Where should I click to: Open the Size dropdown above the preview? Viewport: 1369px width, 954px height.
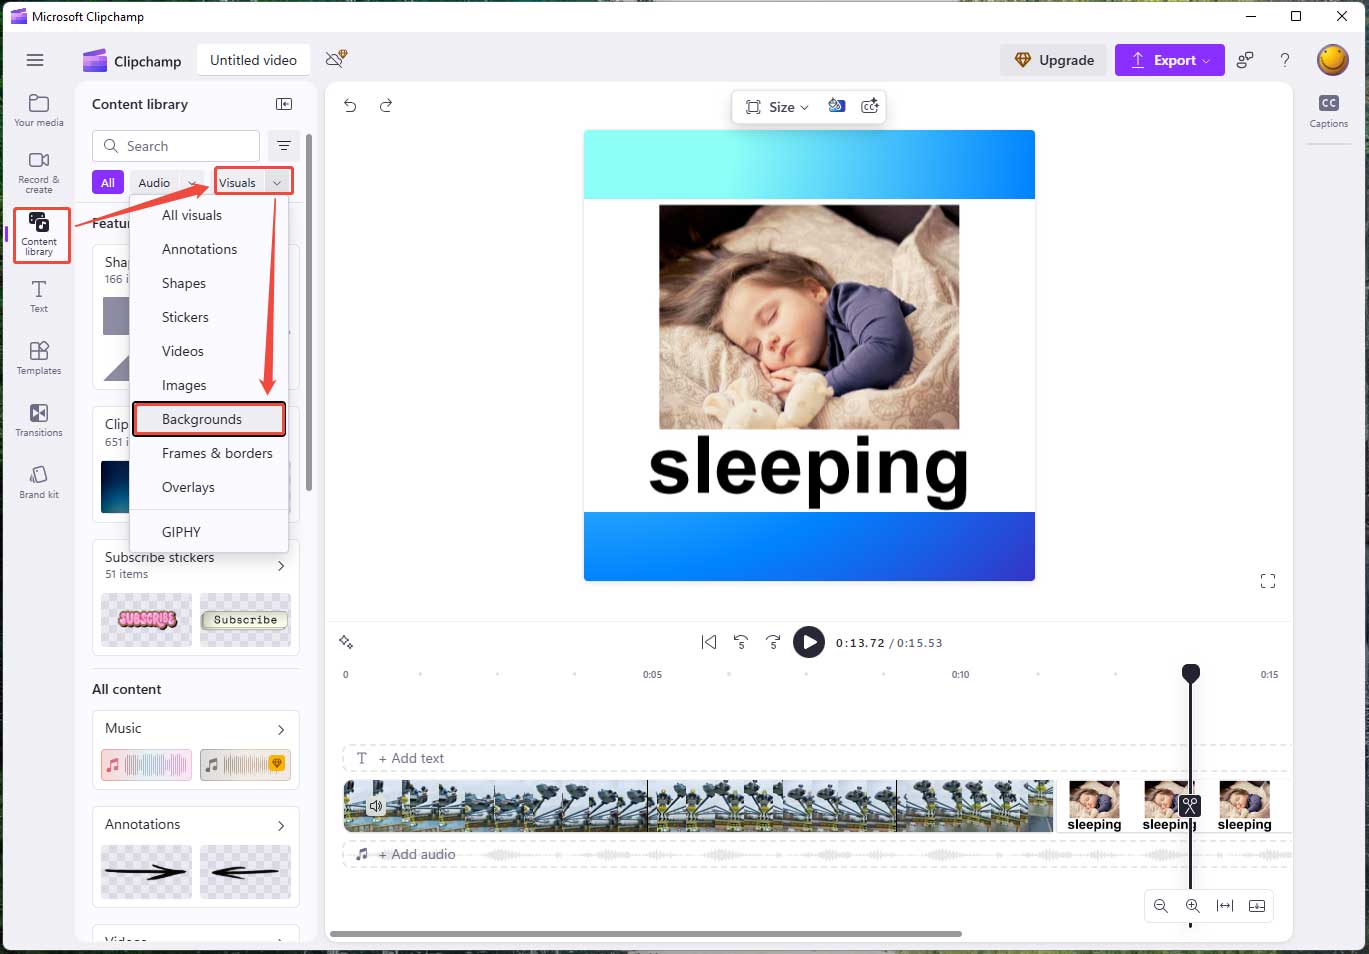(x=776, y=107)
